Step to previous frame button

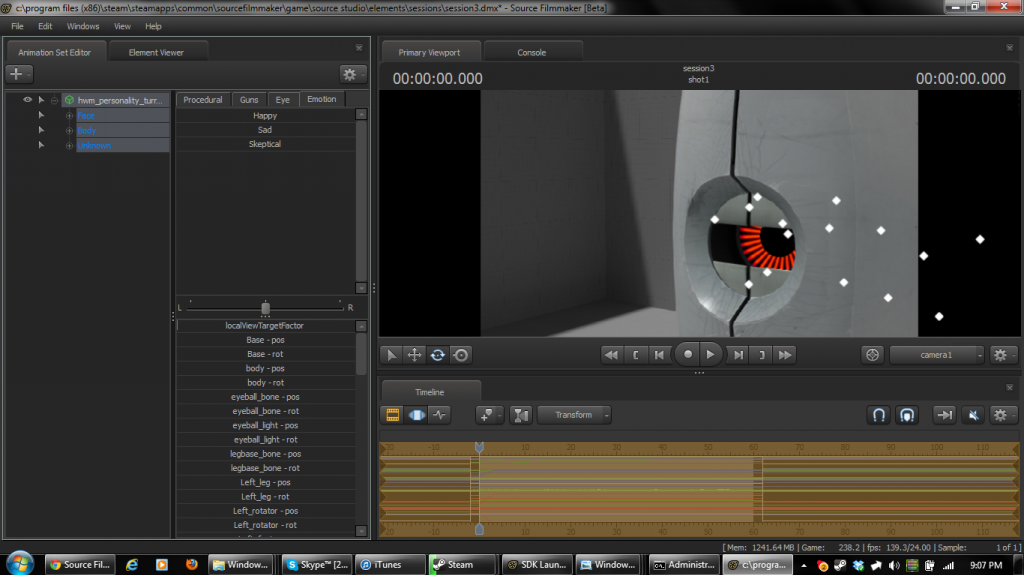pyautogui.click(x=659, y=355)
